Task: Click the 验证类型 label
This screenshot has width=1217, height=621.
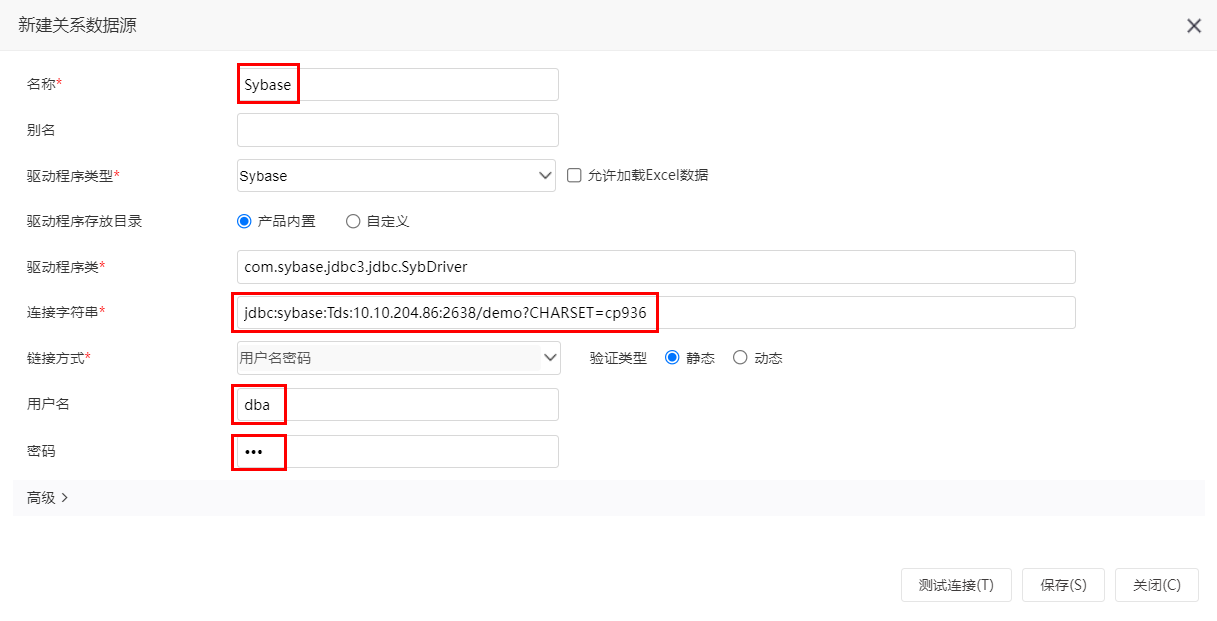Action: tap(618, 357)
